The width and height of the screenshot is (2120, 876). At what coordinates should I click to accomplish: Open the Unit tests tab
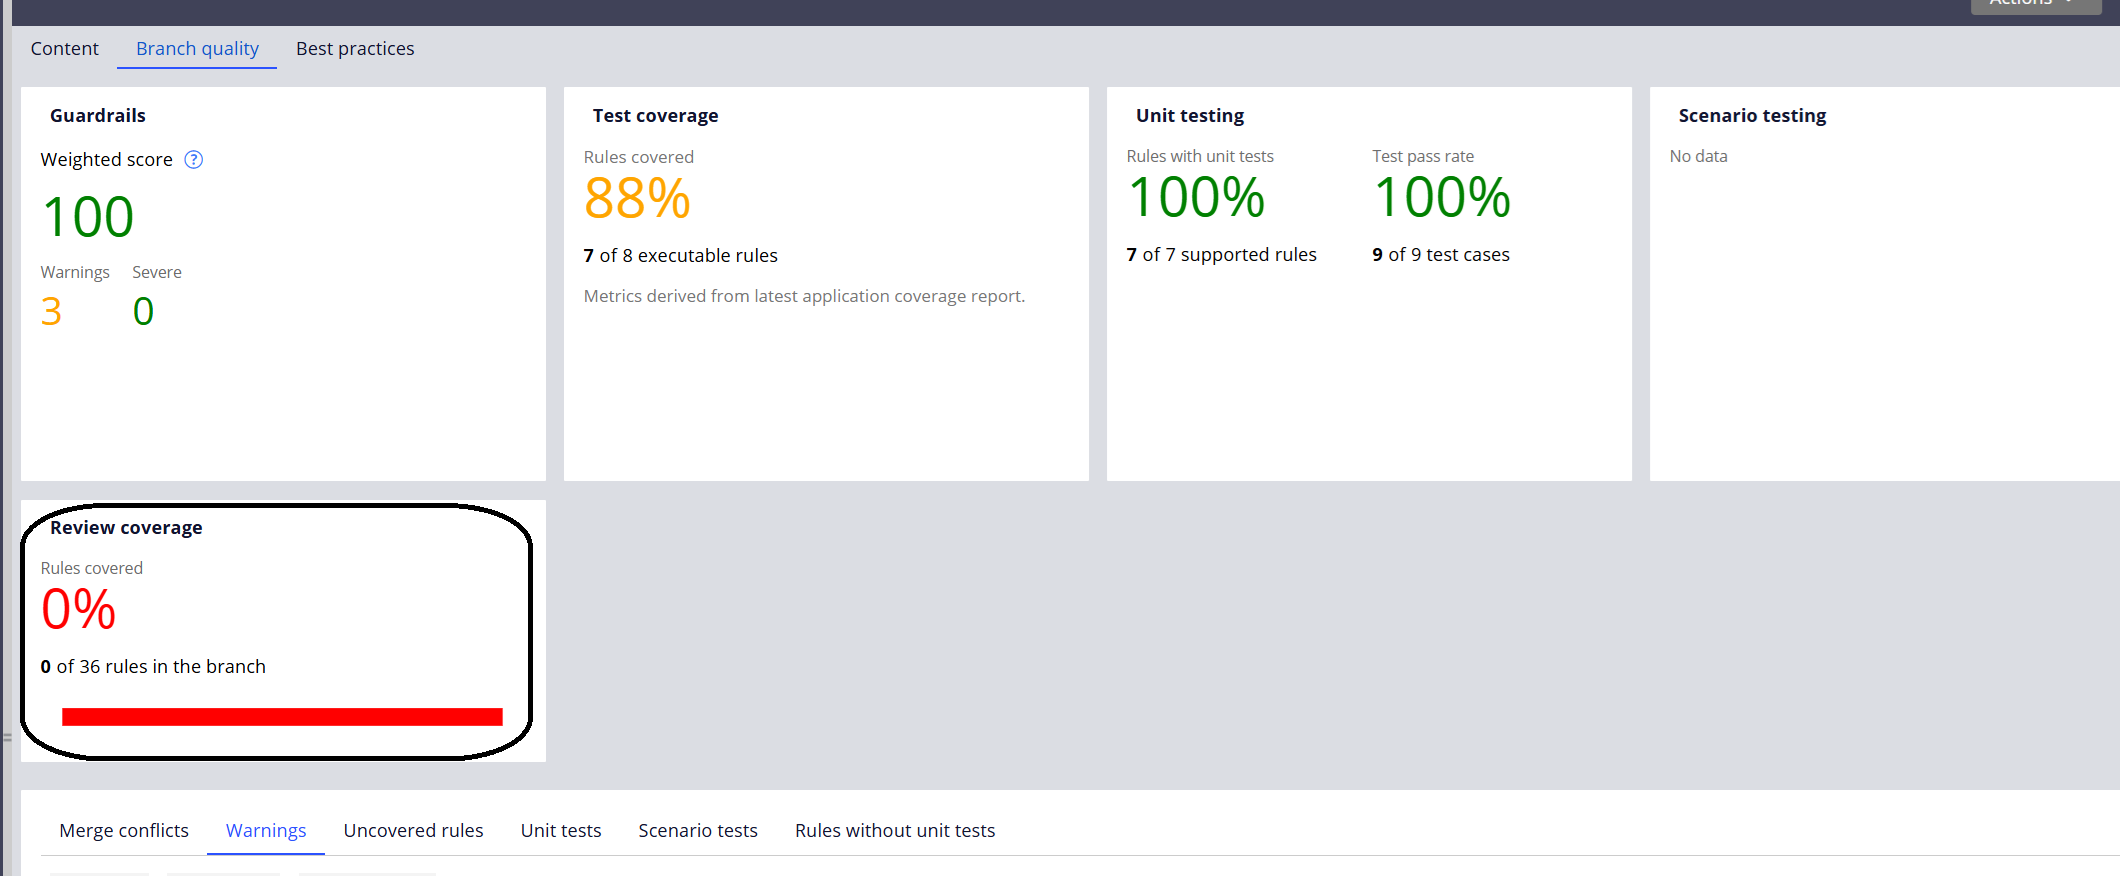click(561, 831)
